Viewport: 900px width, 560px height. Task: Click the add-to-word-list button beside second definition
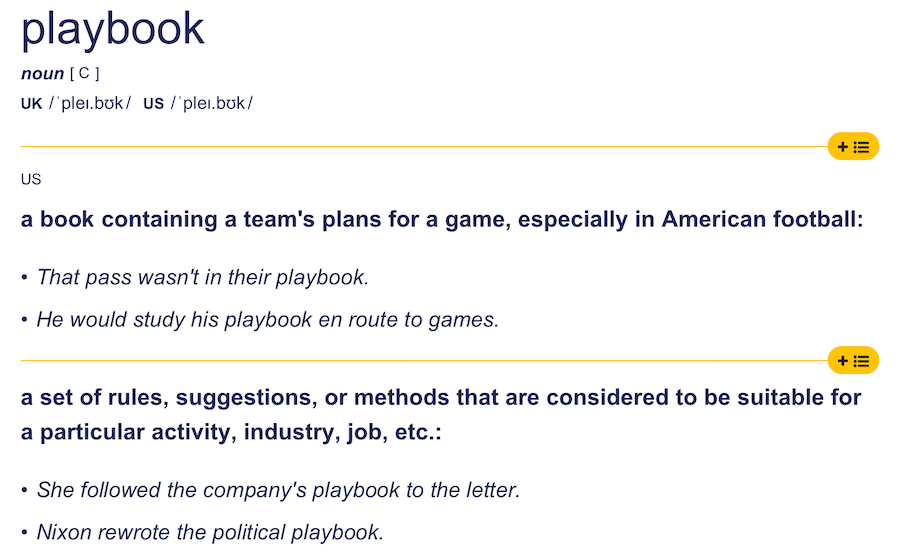pyautogui.click(x=853, y=360)
